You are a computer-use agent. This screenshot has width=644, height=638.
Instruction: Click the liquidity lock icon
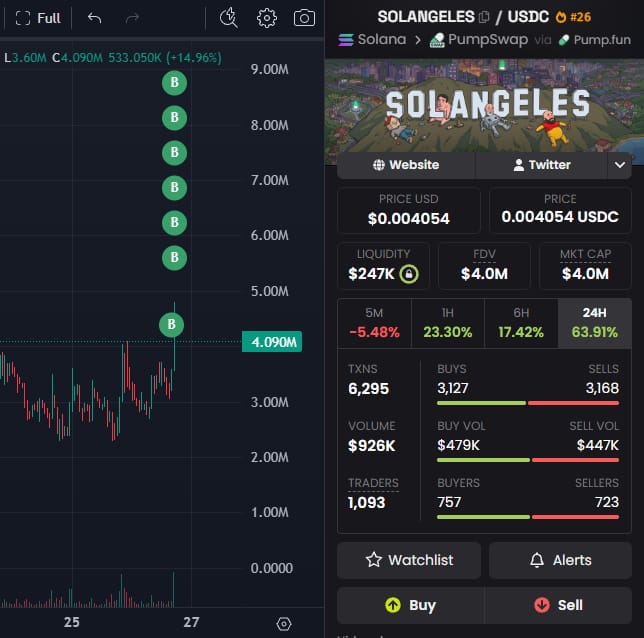point(409,274)
